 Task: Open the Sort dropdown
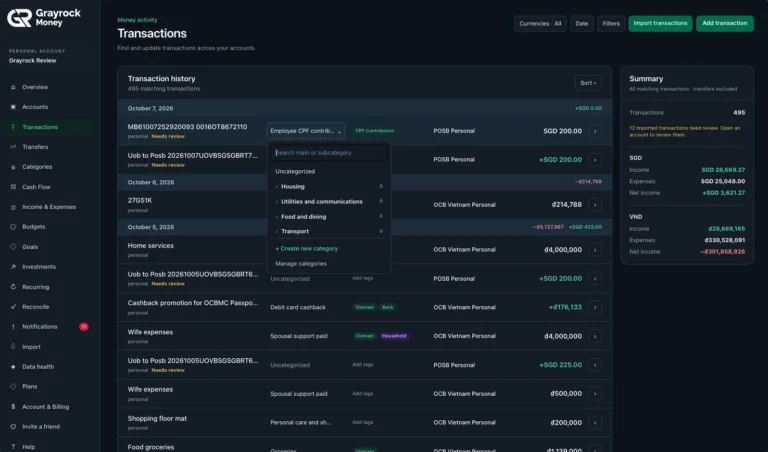tap(588, 83)
